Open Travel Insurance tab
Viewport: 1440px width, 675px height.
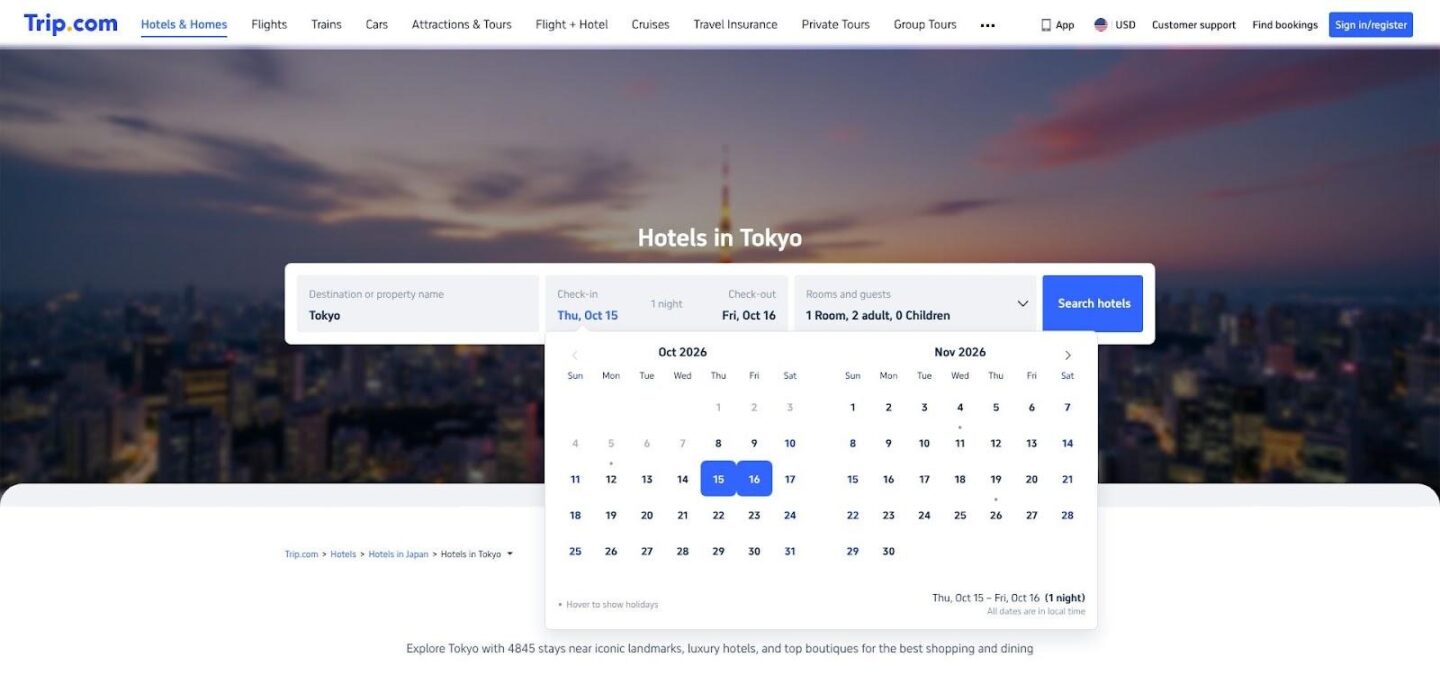click(735, 25)
